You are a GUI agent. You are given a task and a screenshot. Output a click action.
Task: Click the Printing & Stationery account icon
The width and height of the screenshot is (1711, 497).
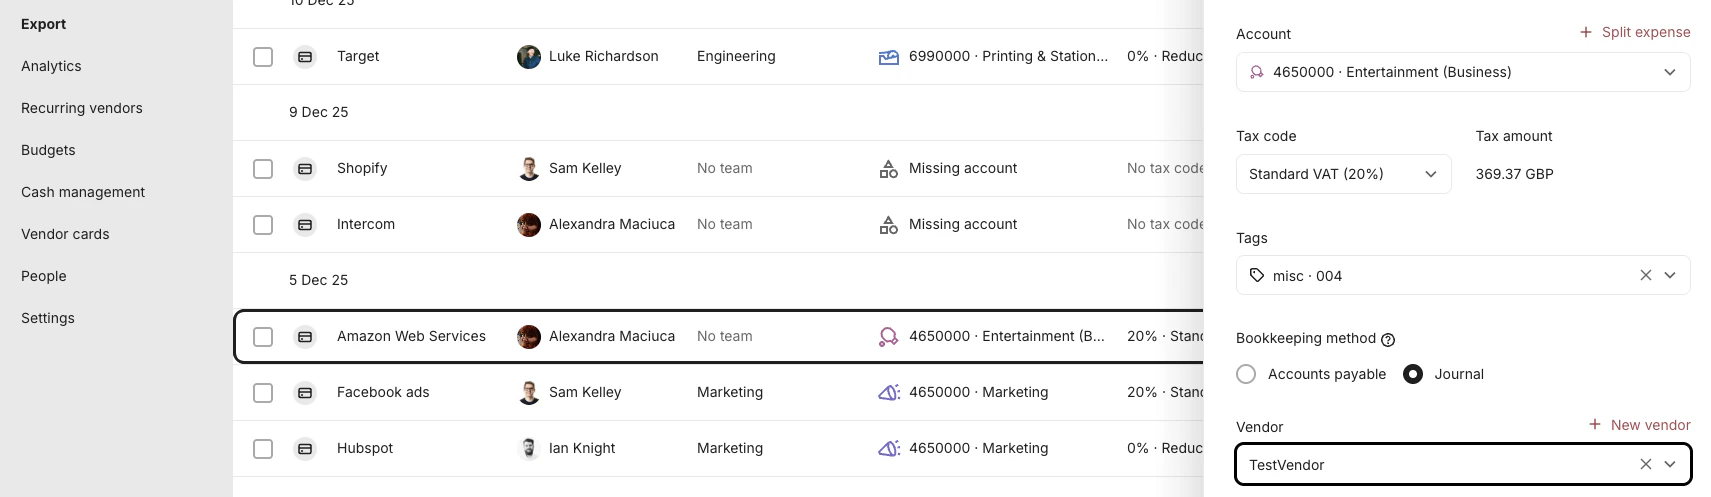(x=888, y=57)
